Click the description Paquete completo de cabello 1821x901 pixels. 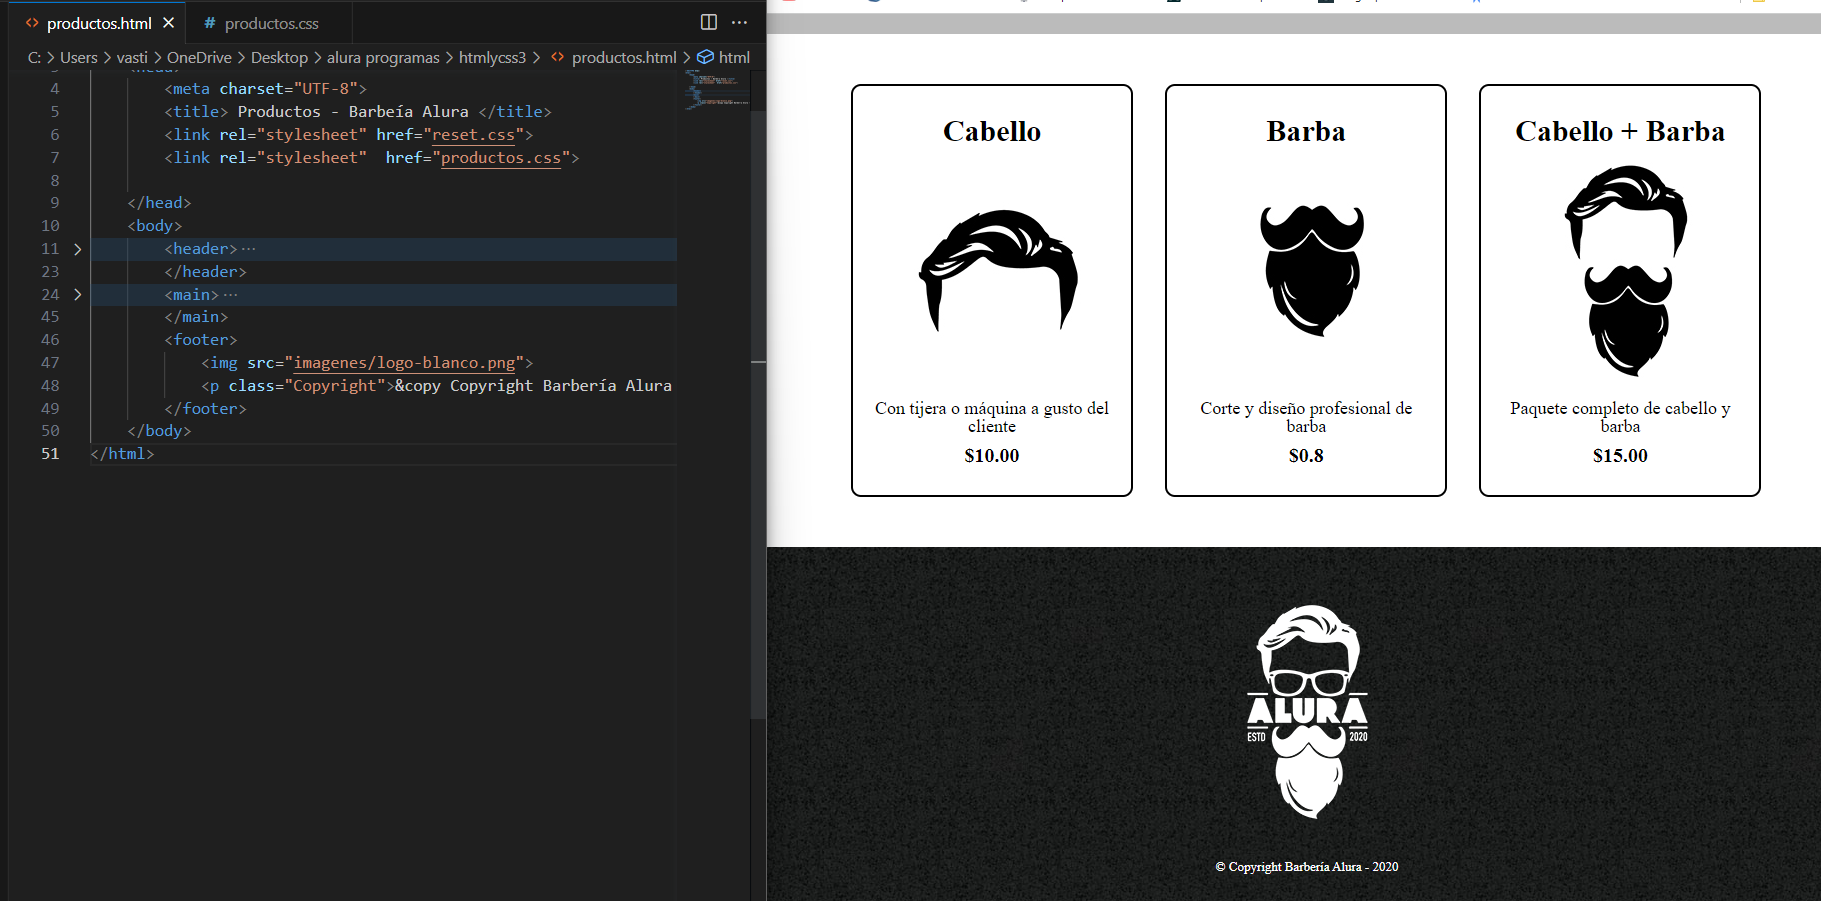[x=1620, y=417]
